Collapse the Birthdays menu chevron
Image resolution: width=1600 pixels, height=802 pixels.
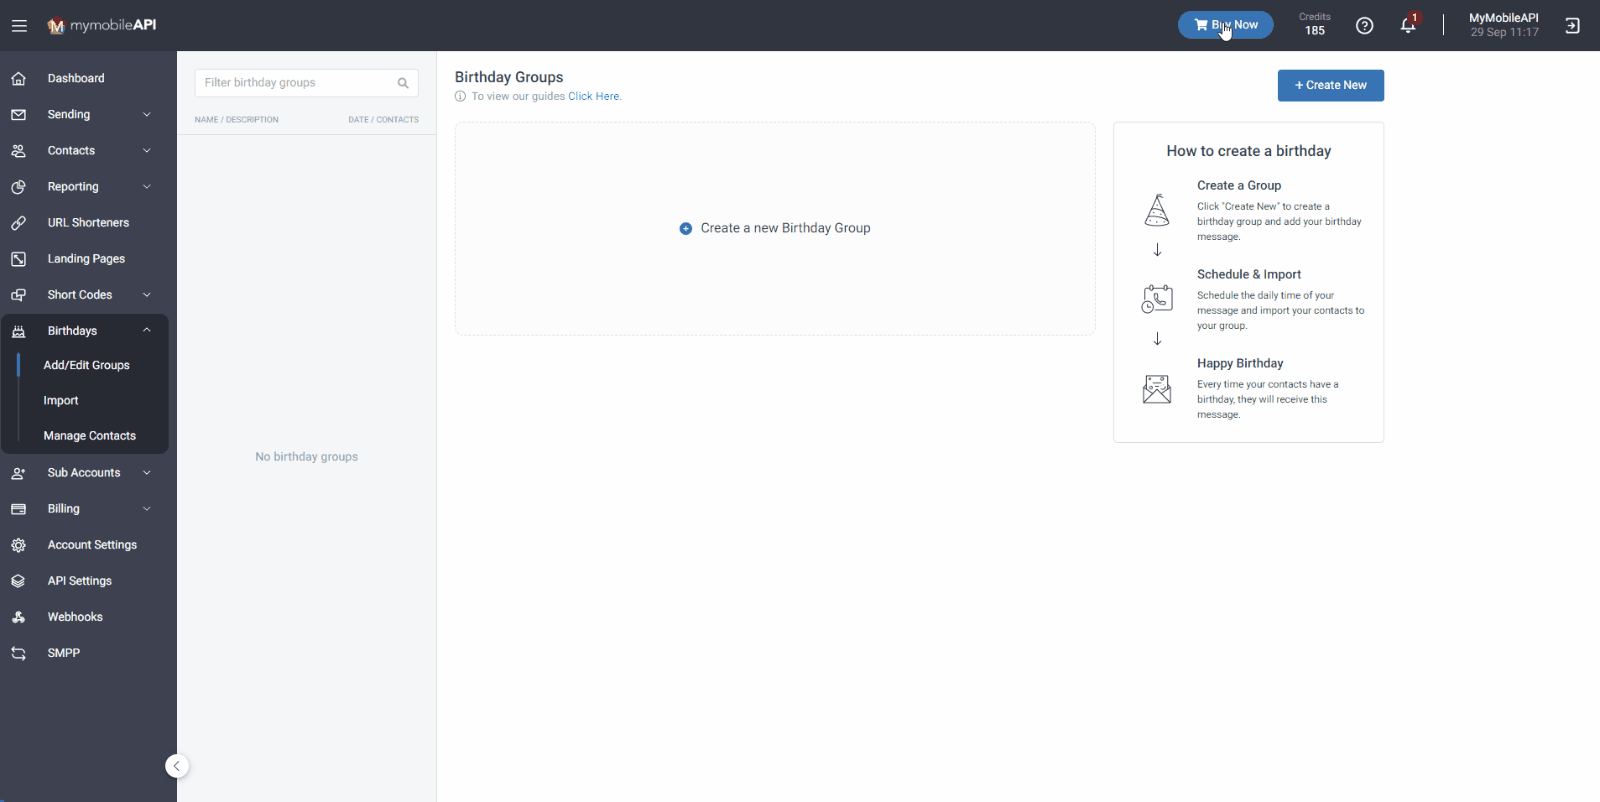click(x=147, y=330)
